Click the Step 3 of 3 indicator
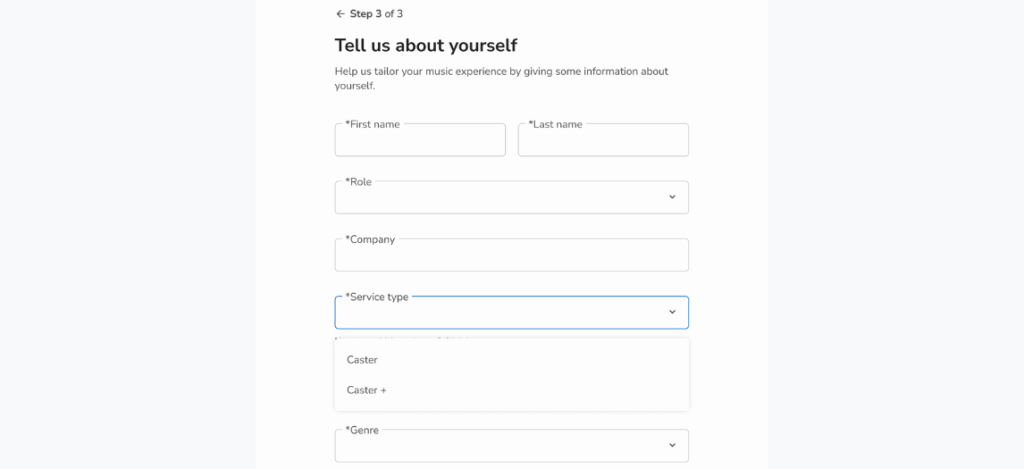 pos(376,14)
